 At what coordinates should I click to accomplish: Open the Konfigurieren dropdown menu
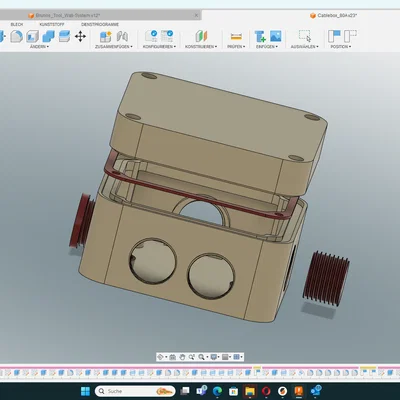[159, 47]
